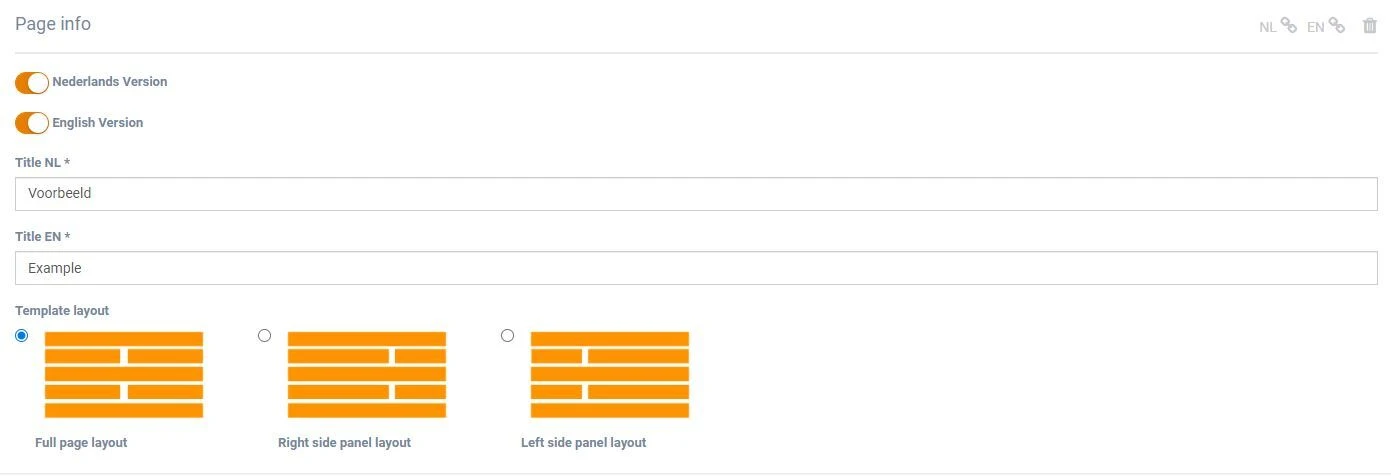Pick the Left side panel layout radio button
Screen dimensions: 1391x476
click(507, 336)
